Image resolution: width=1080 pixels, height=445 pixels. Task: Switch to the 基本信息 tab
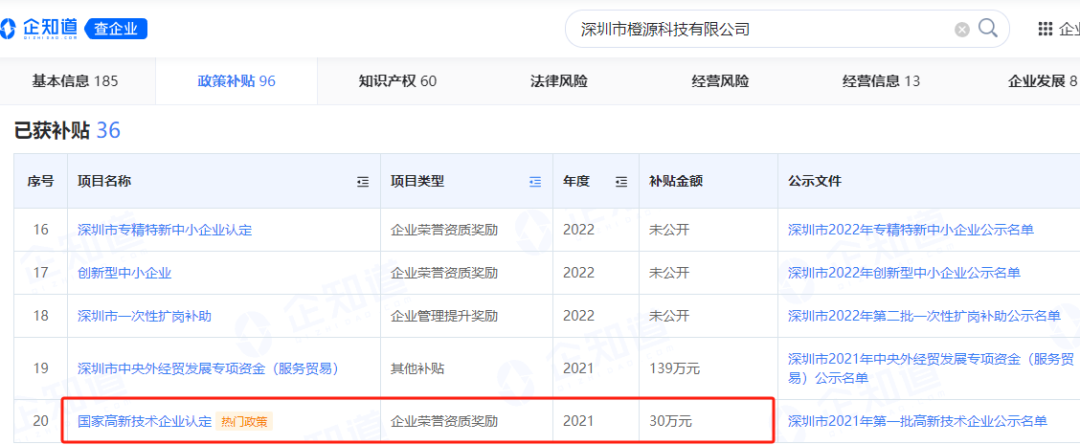(75, 81)
